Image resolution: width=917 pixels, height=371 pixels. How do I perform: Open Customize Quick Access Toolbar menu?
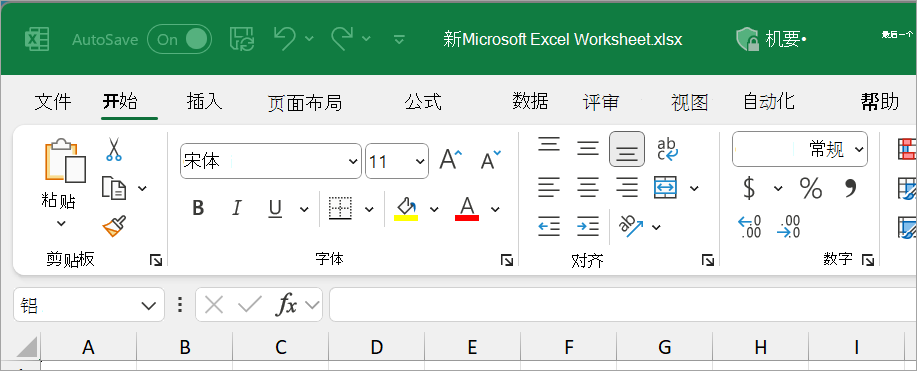tap(399, 39)
